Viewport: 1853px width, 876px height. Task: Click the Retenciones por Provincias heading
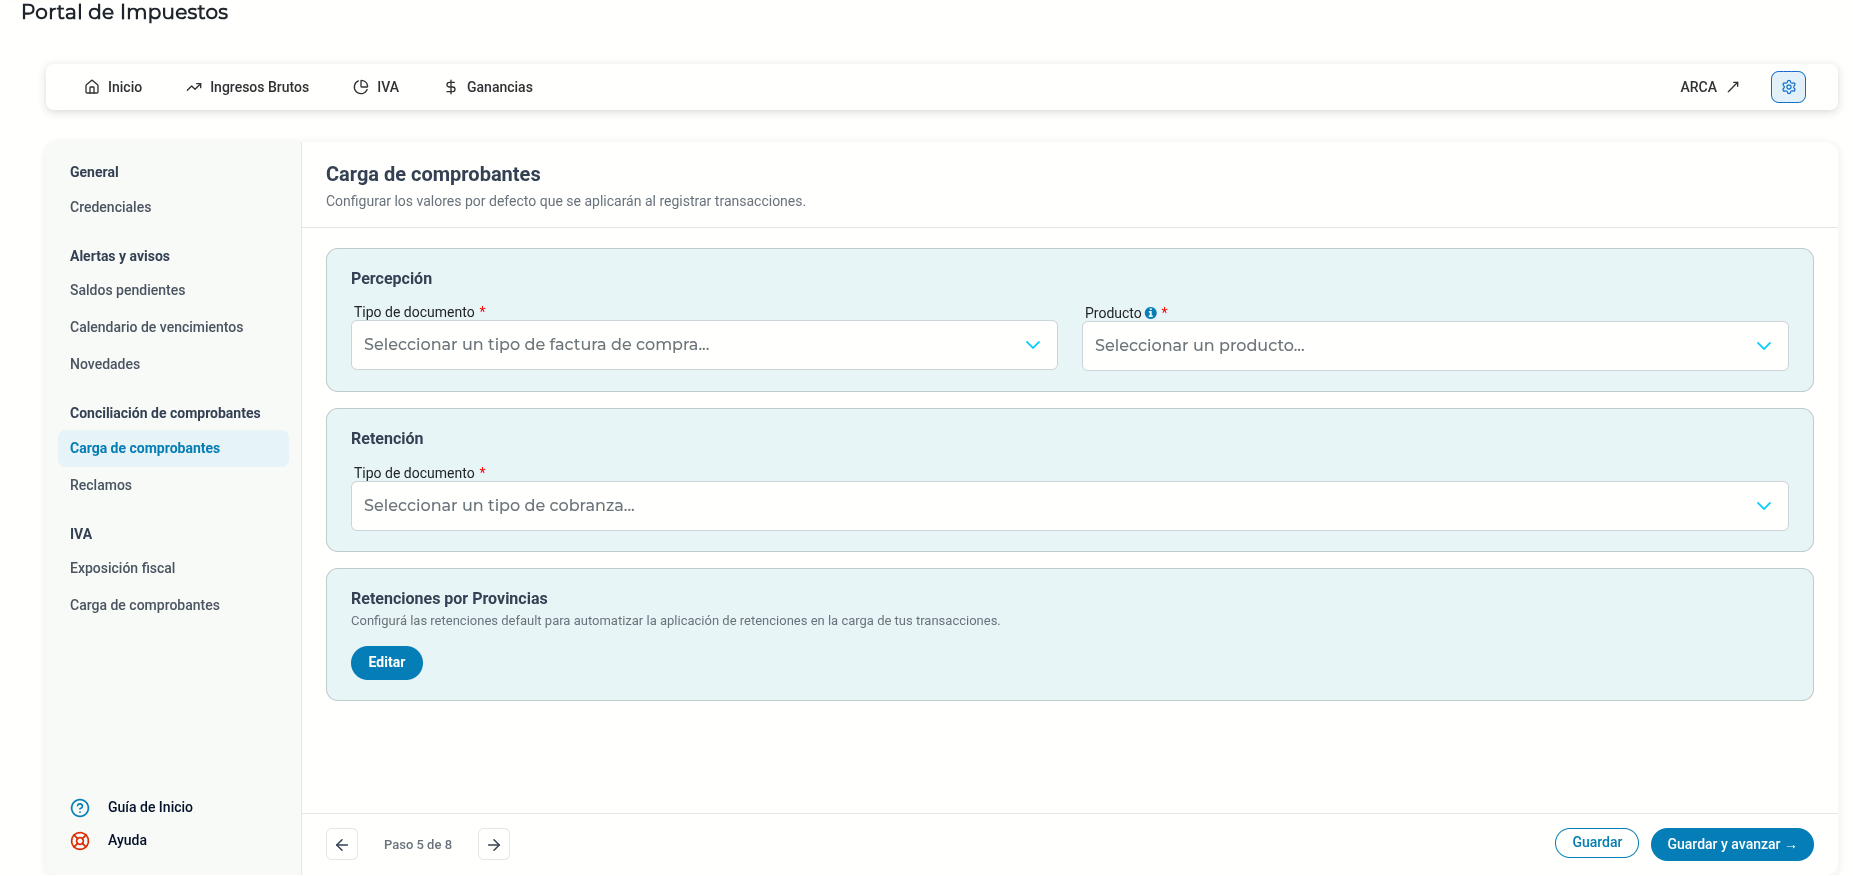(449, 598)
